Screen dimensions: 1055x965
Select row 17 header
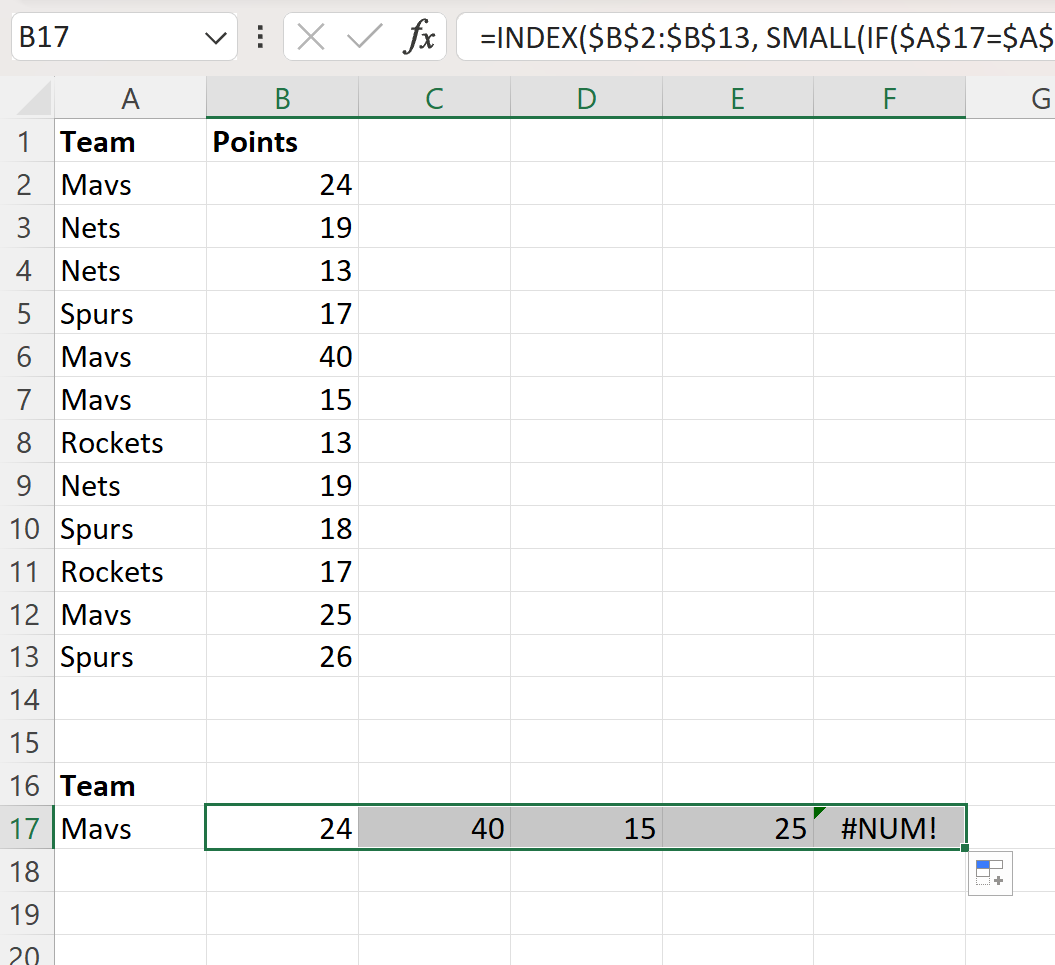(x=26, y=828)
